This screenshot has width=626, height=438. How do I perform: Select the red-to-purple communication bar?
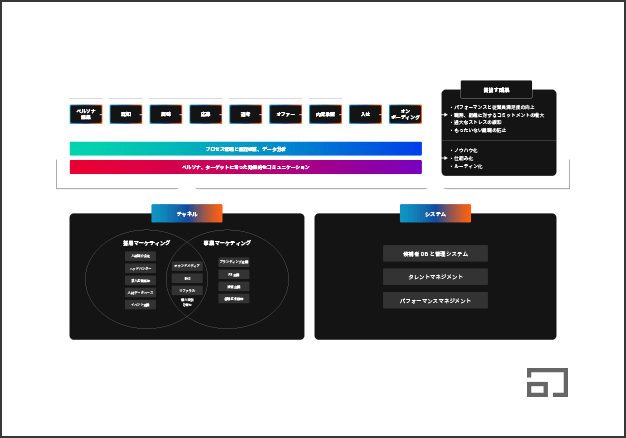click(245, 167)
